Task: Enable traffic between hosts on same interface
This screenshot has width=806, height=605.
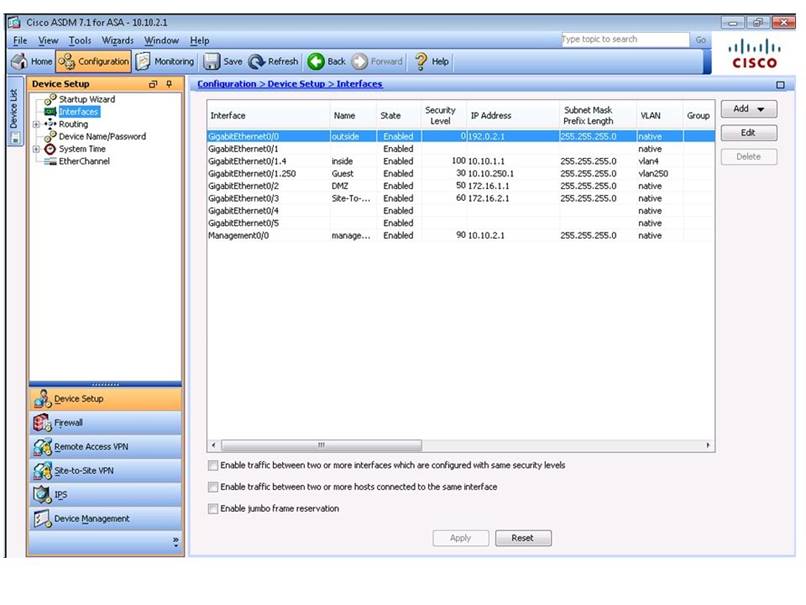Action: (212, 487)
